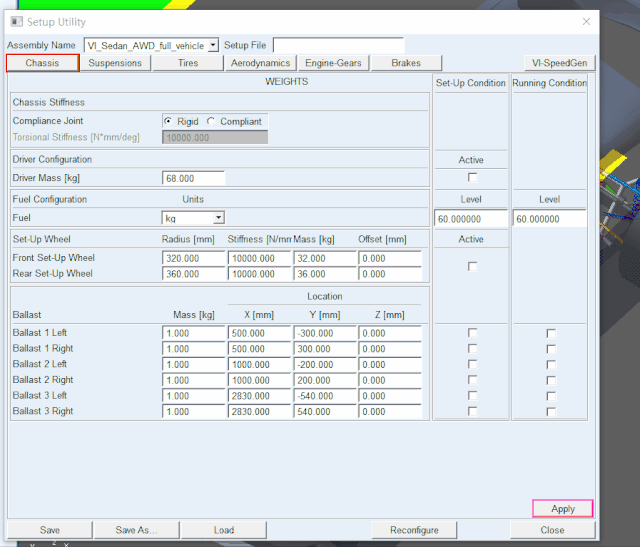Select the Compliant joint radio button
The image size is (640, 547).
point(211,121)
